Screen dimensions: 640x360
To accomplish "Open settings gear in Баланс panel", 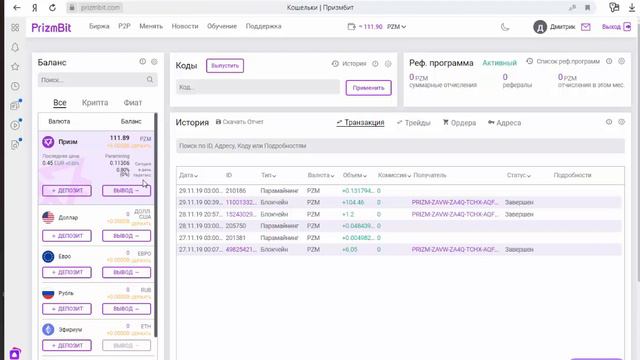I will pyautogui.click(x=154, y=62).
